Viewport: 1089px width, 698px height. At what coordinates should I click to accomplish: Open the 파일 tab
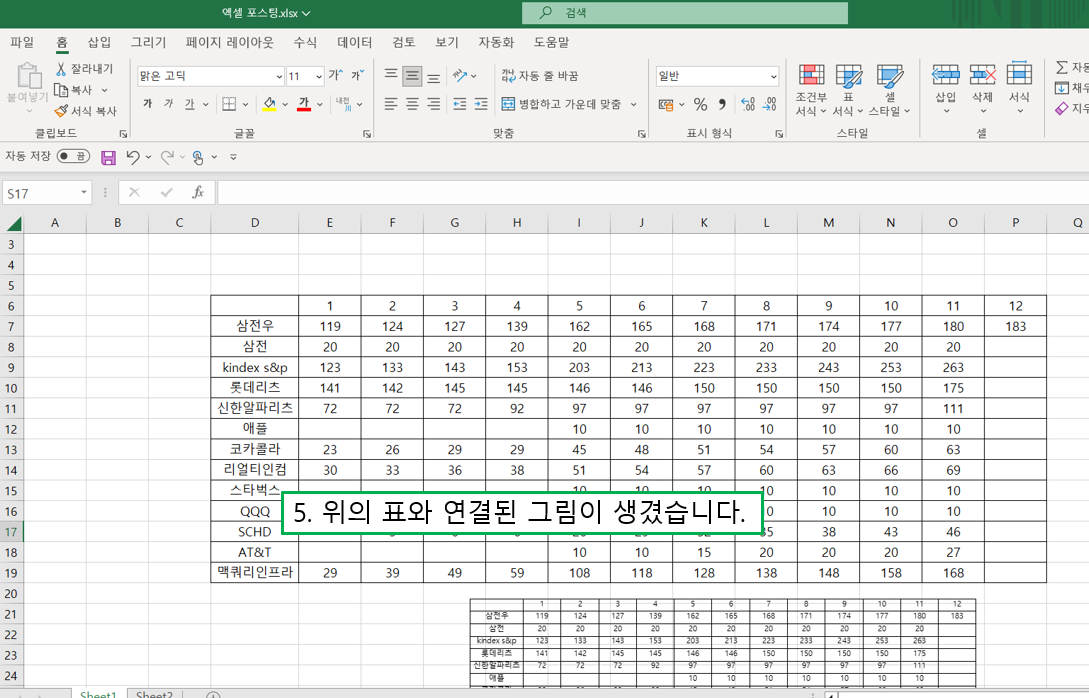coord(22,42)
